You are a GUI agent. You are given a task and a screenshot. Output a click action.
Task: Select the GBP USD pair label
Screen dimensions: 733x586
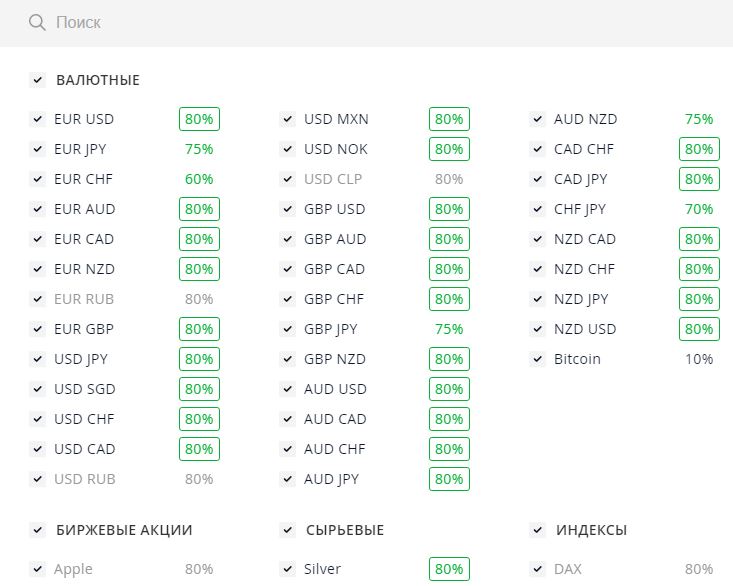[x=335, y=209]
